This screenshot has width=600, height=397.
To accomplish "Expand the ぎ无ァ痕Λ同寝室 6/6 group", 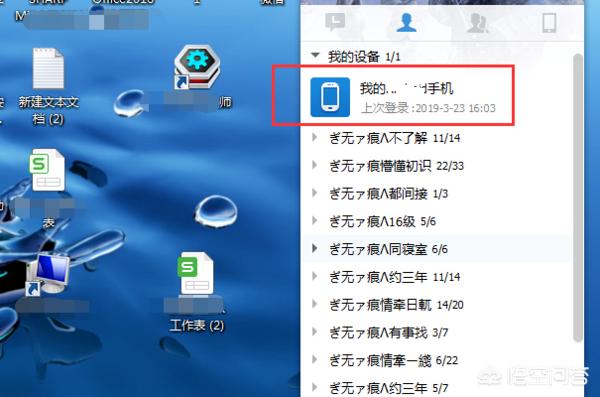I will (315, 248).
